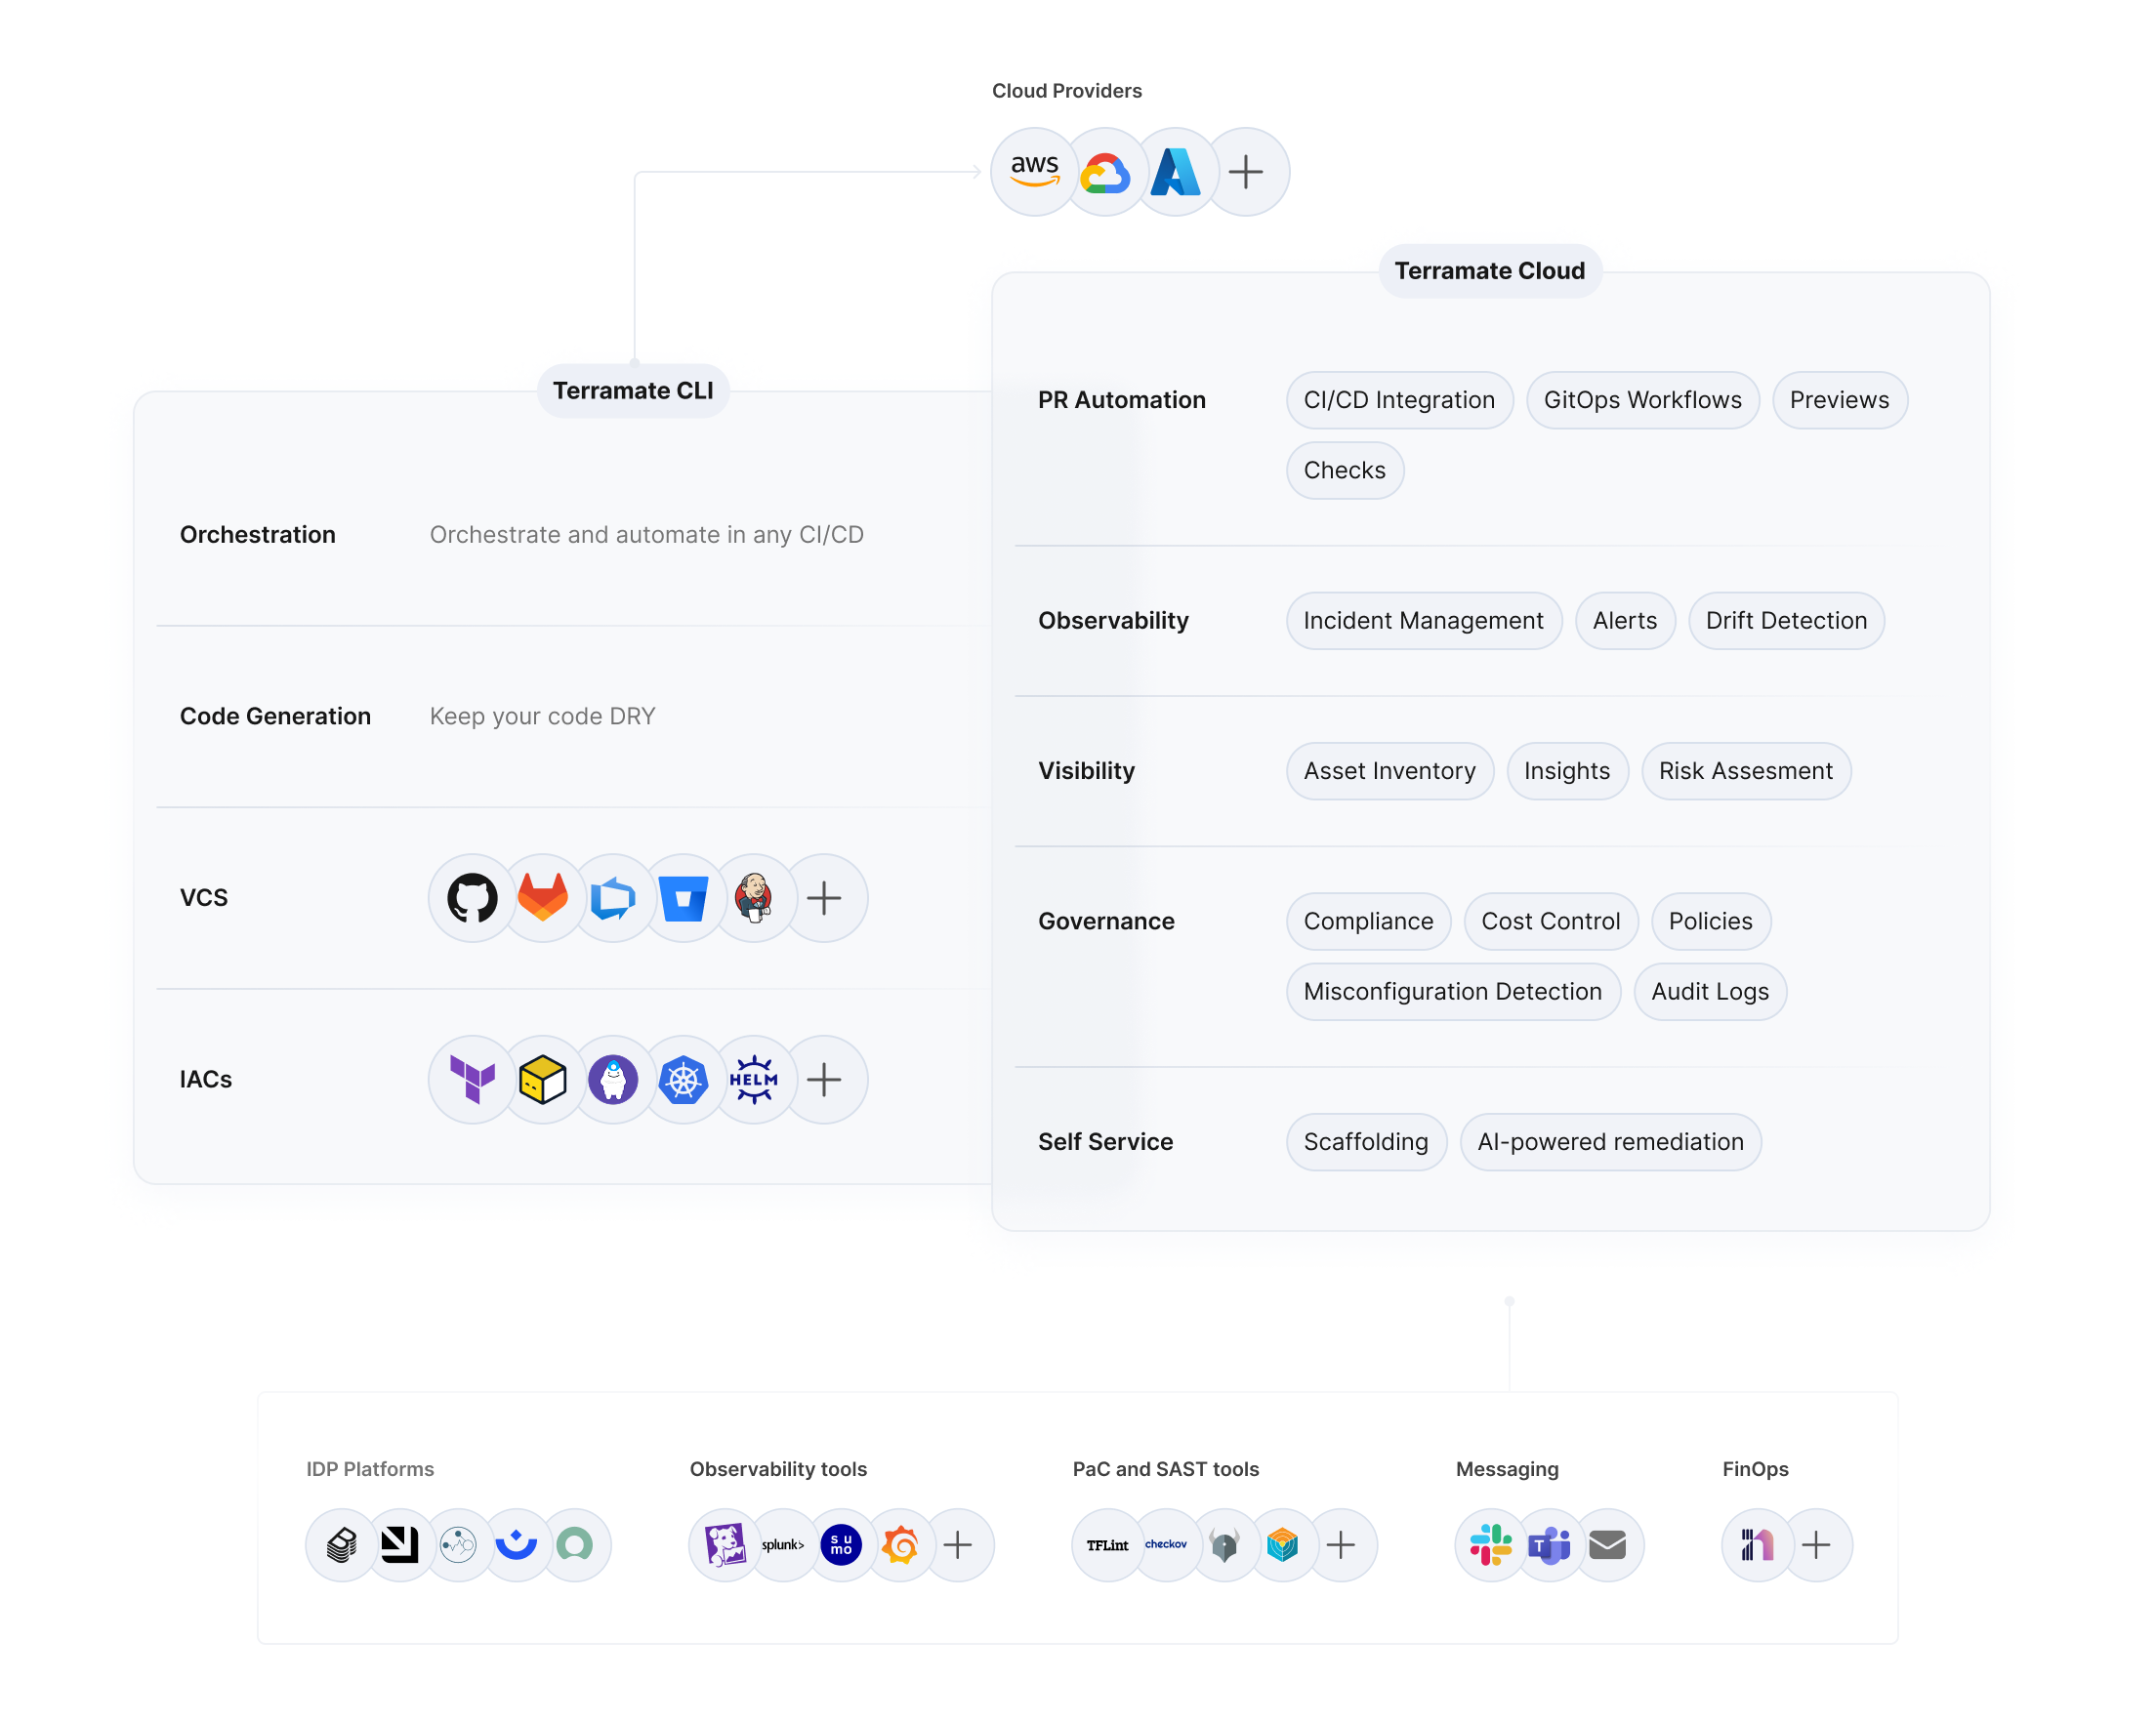
Task: Select the Microsoft Teams icon under Messaging
Action: (1549, 1545)
